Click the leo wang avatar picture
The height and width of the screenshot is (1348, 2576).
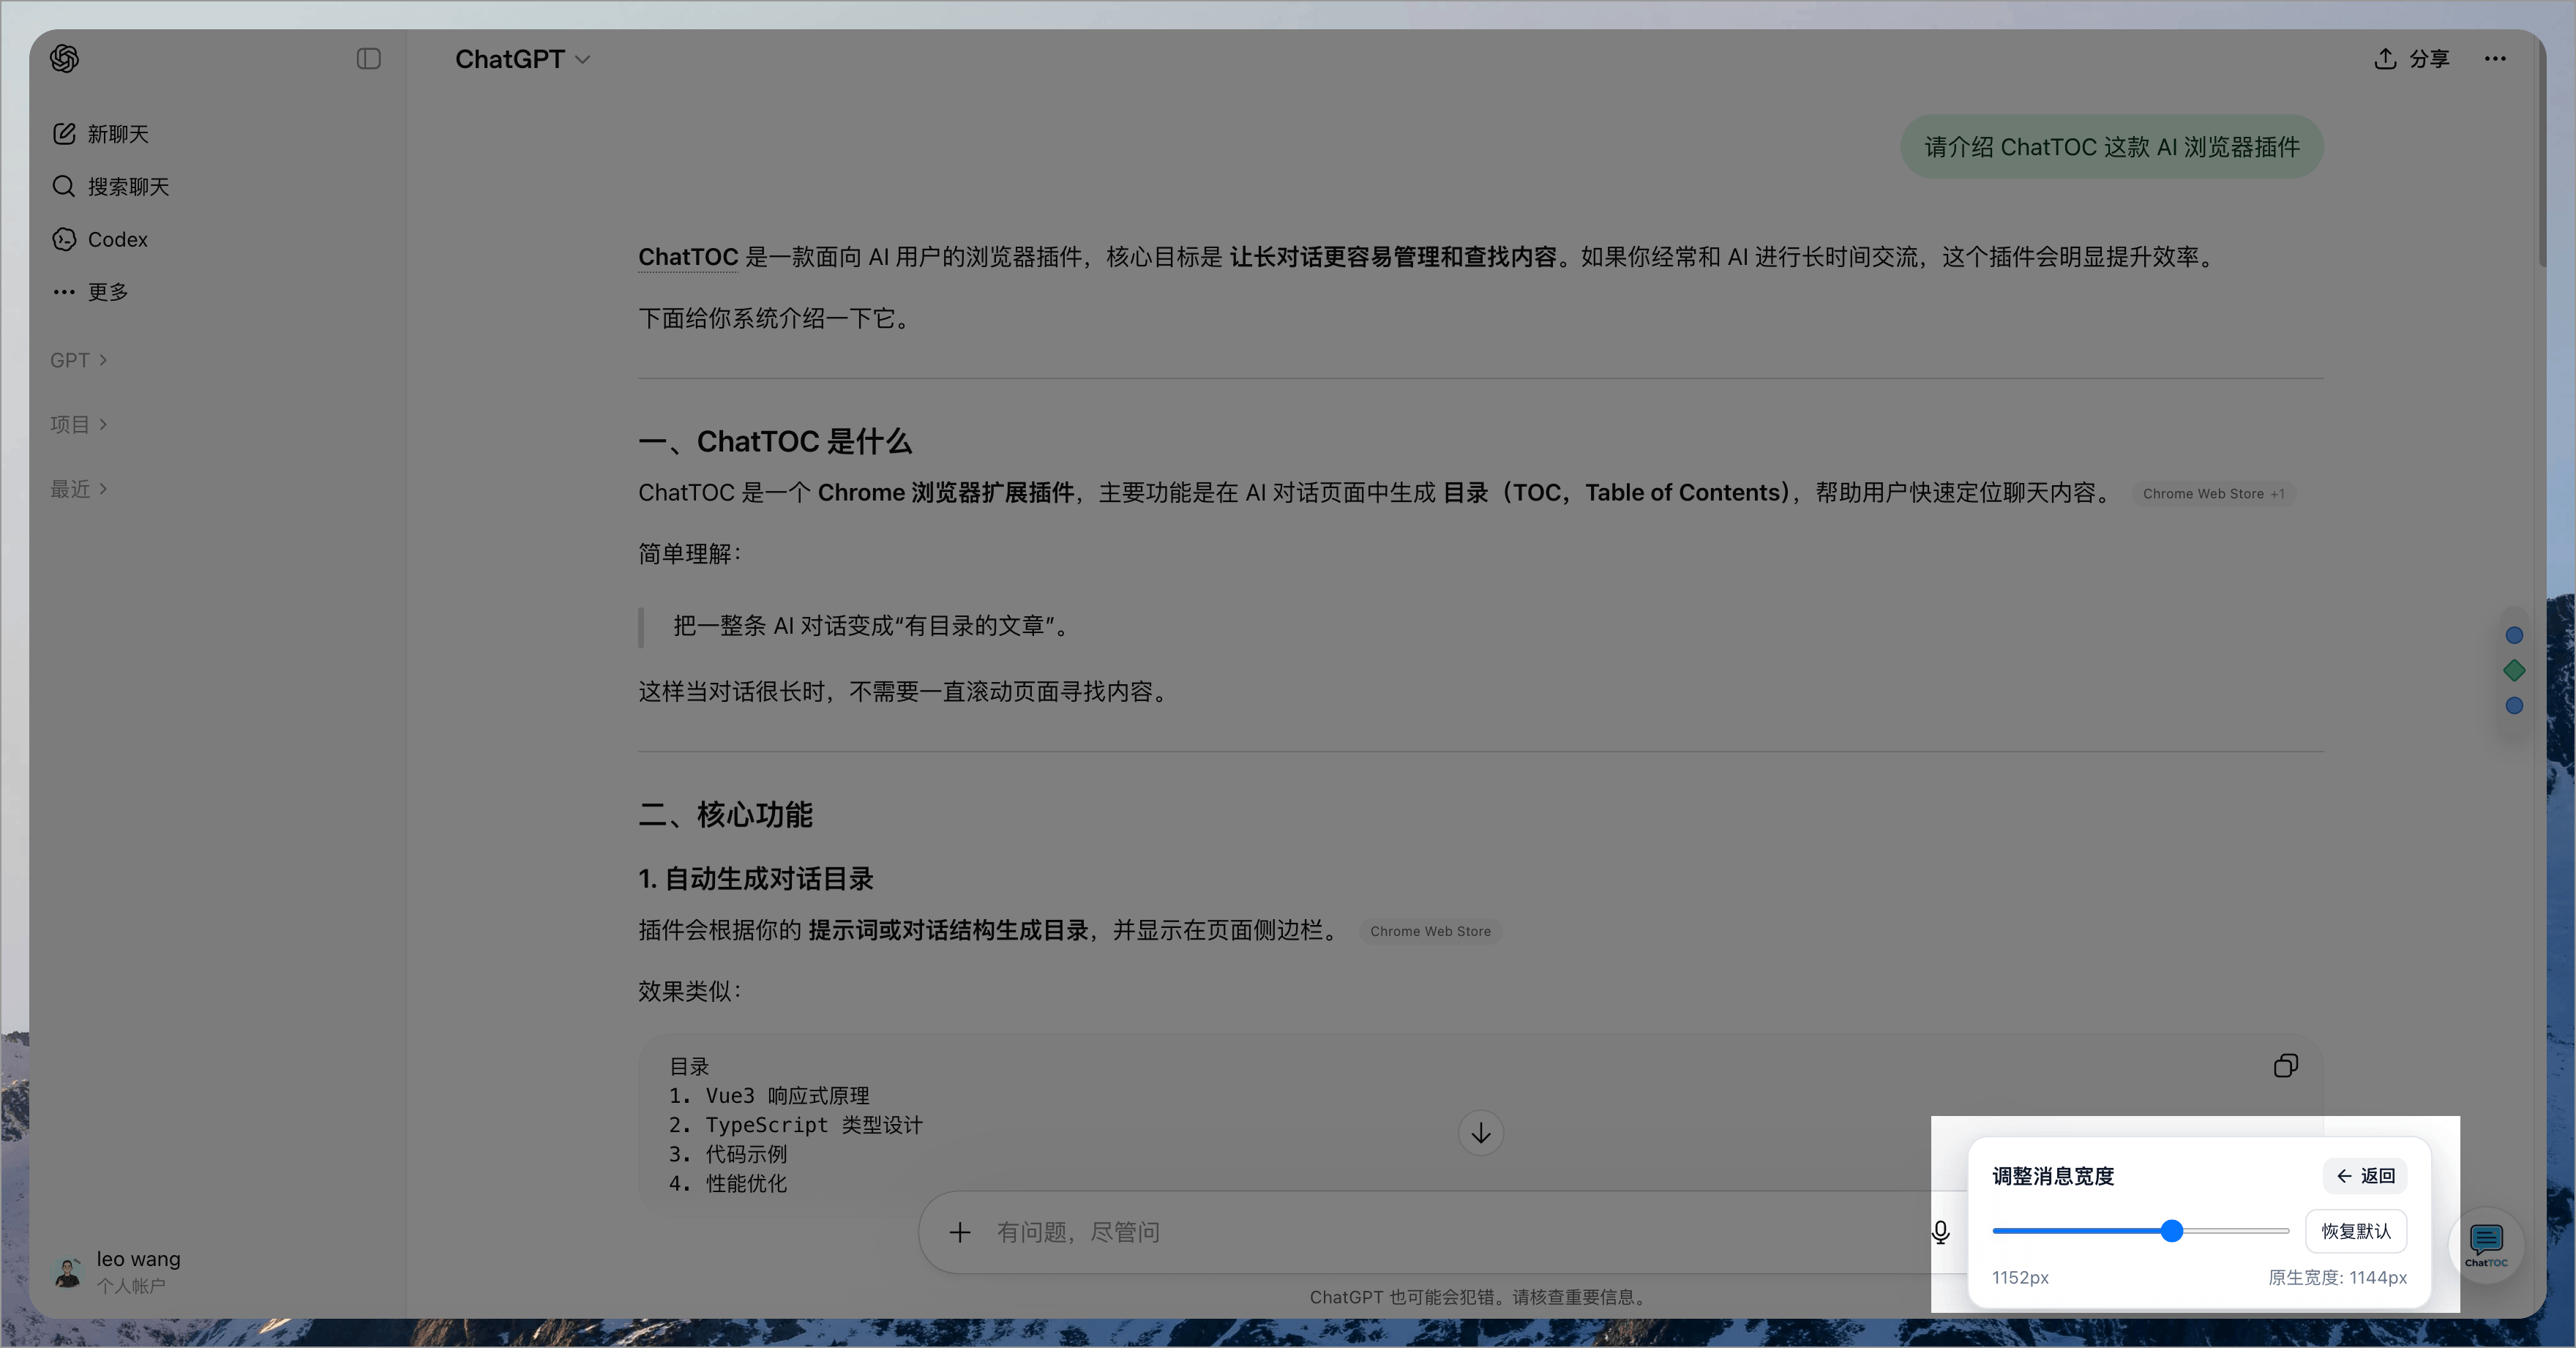coord(67,1272)
